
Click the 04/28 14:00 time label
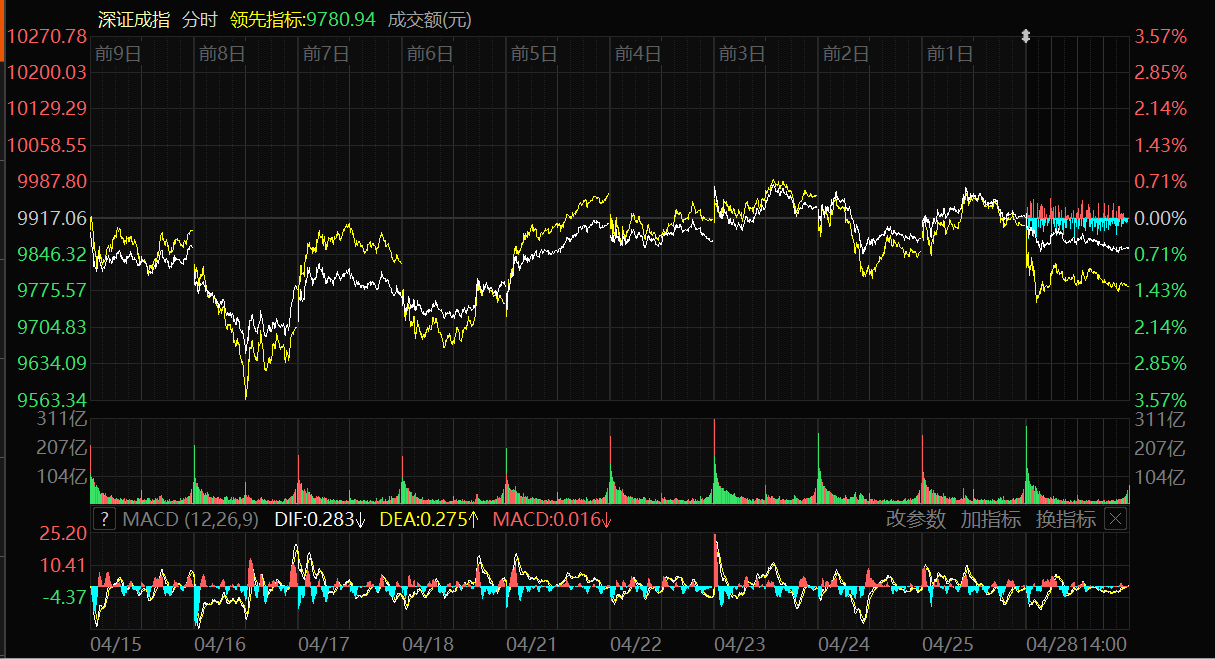point(1075,643)
